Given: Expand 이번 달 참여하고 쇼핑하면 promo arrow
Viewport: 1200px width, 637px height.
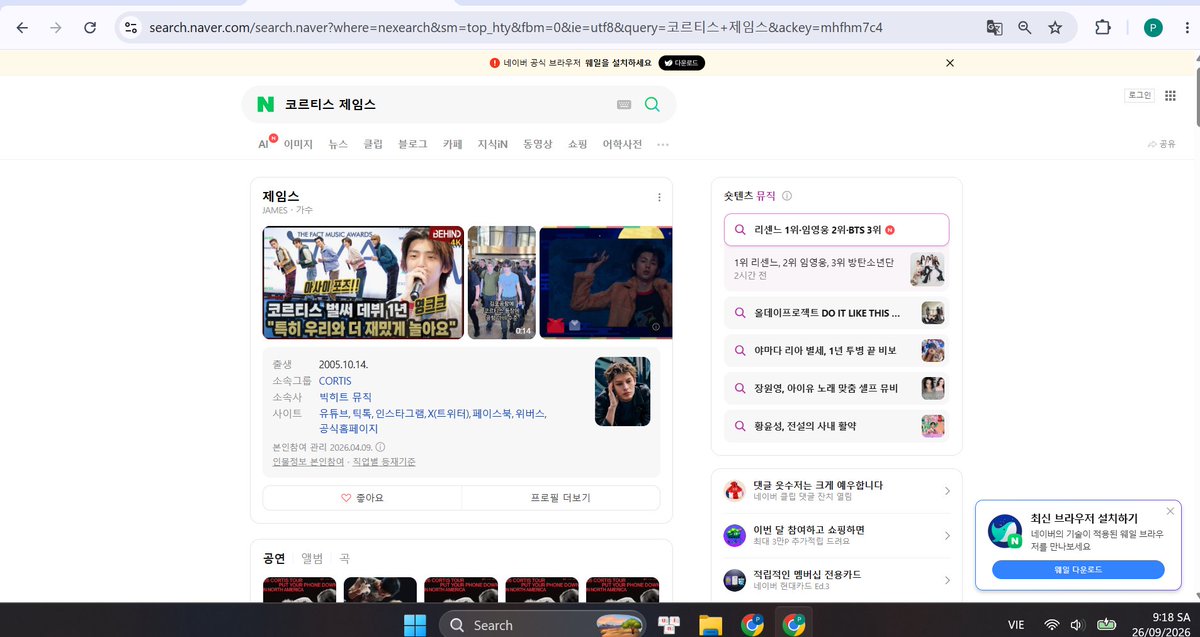Looking at the screenshot, I should 947,535.
